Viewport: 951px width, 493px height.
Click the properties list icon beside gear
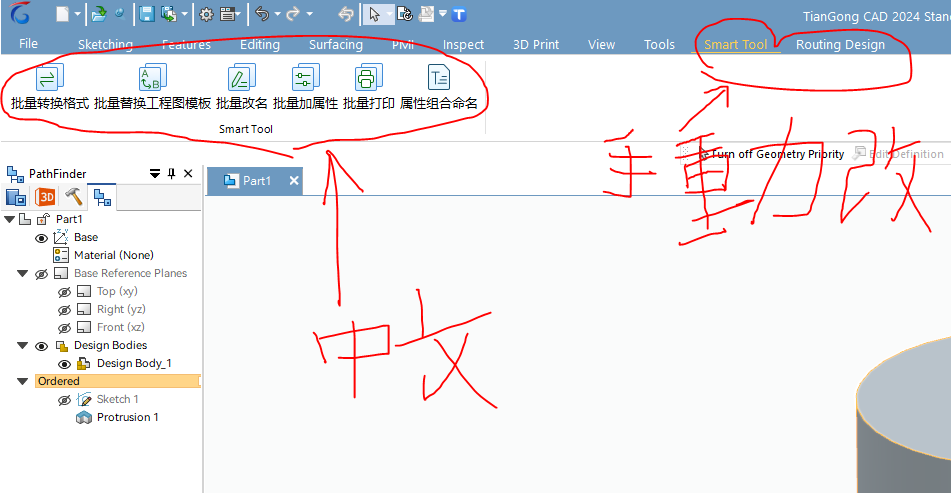(227, 15)
